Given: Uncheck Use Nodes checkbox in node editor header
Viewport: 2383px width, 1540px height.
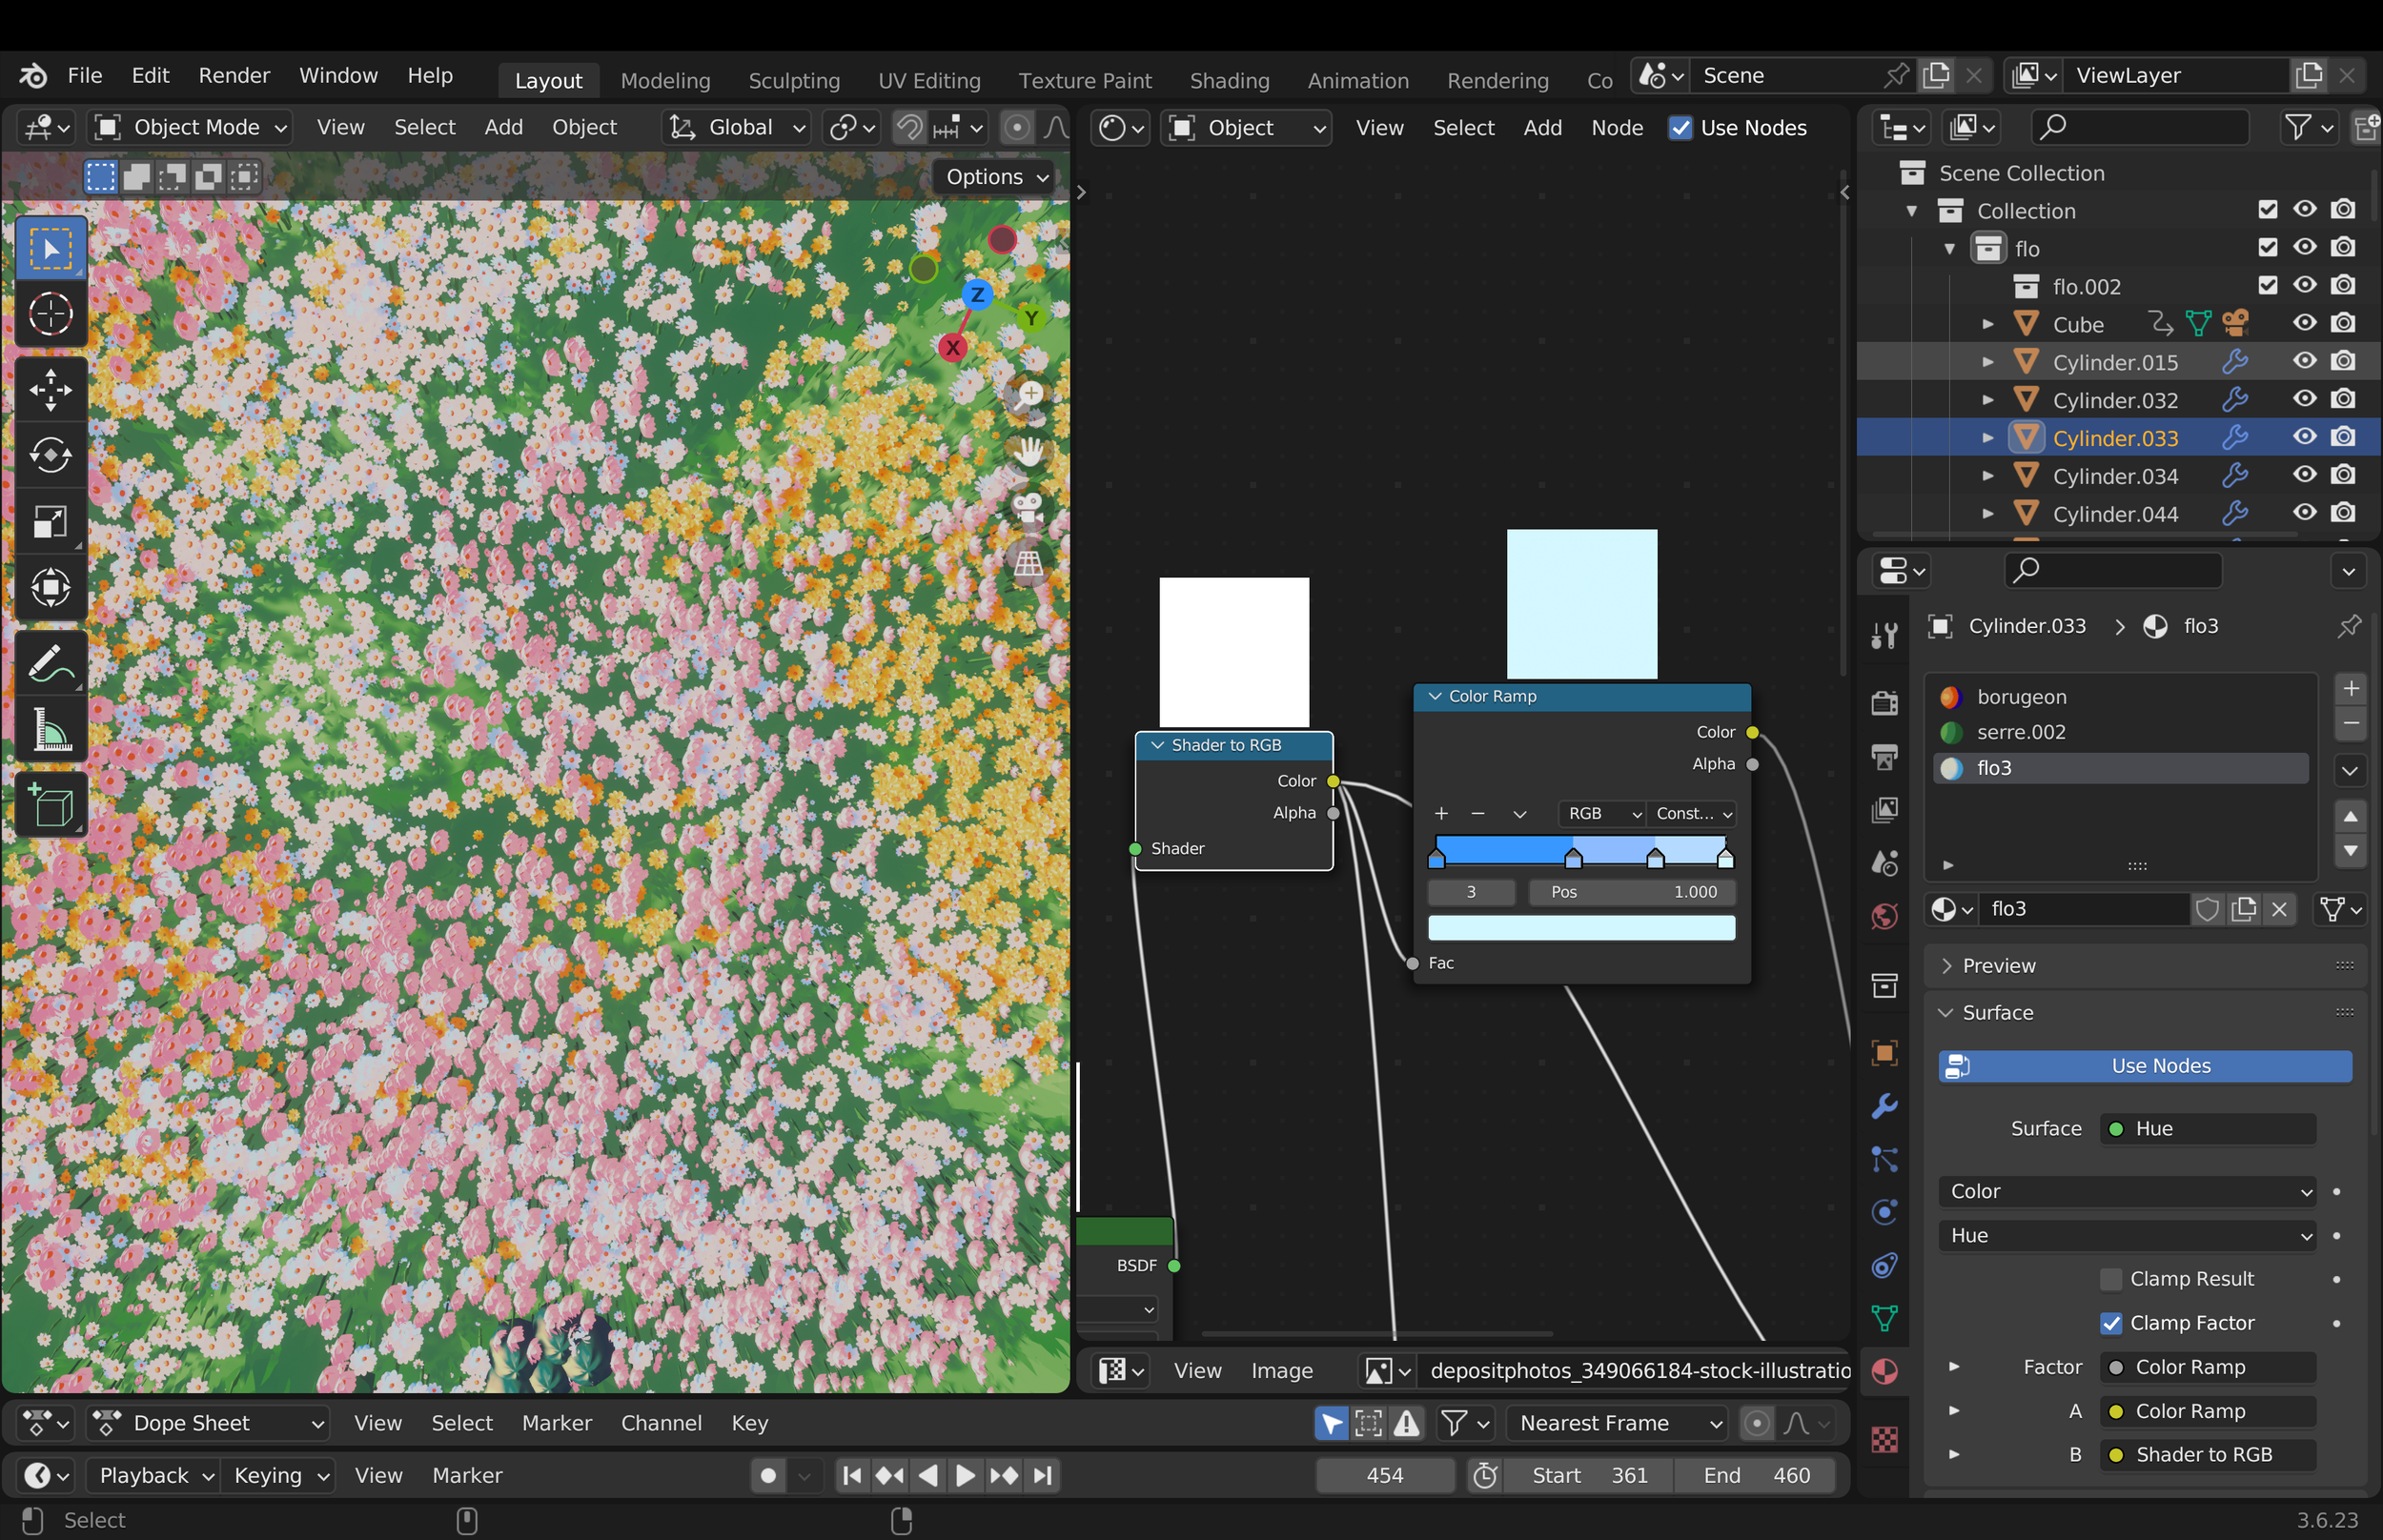Looking at the screenshot, I should pyautogui.click(x=1680, y=128).
